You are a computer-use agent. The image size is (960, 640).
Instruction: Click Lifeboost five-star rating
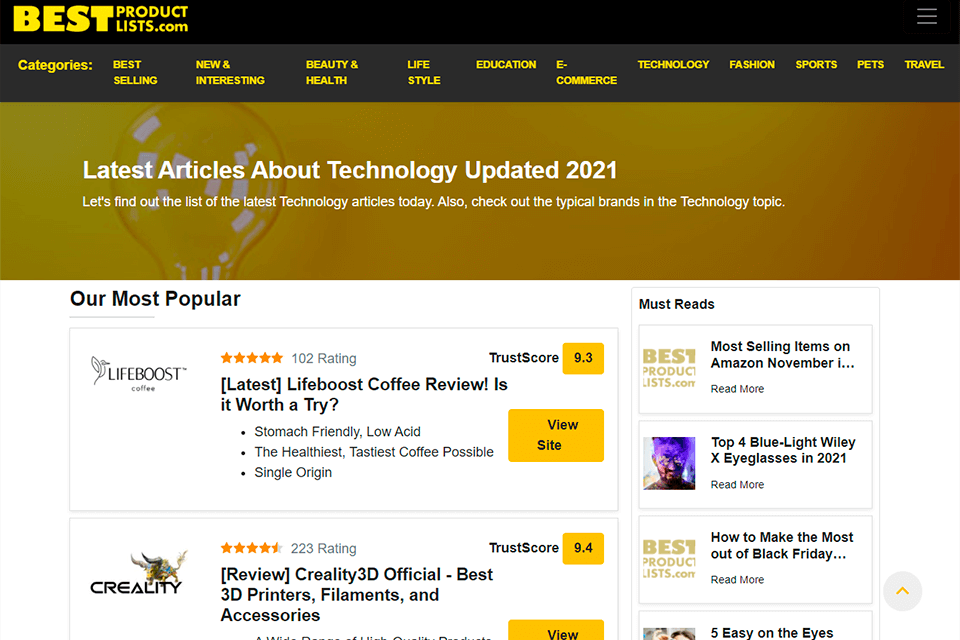click(252, 358)
